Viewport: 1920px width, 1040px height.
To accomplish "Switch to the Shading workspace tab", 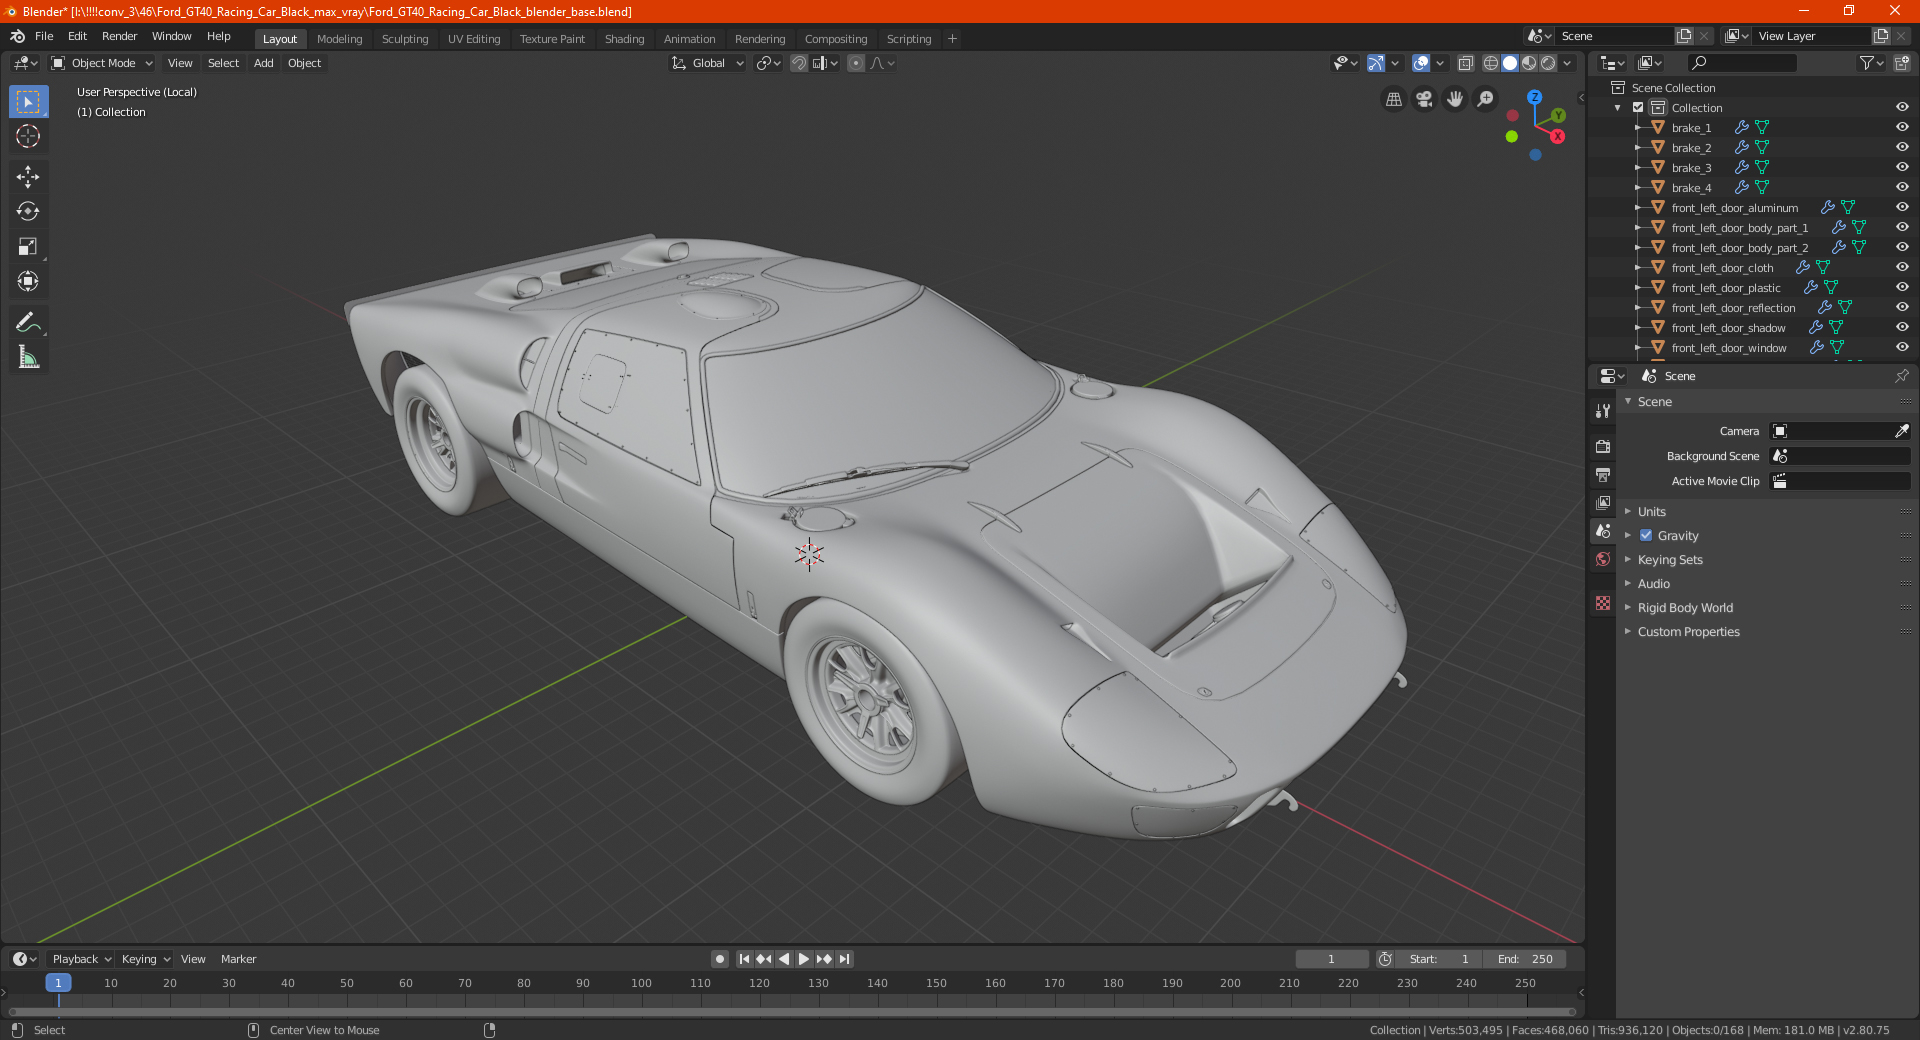I will 624,39.
